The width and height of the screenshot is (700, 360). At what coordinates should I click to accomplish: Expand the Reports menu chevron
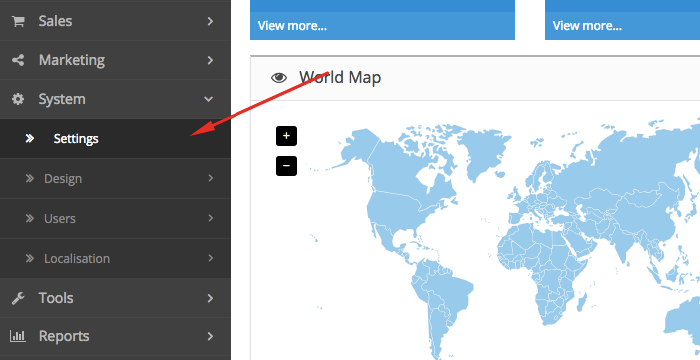[210, 336]
